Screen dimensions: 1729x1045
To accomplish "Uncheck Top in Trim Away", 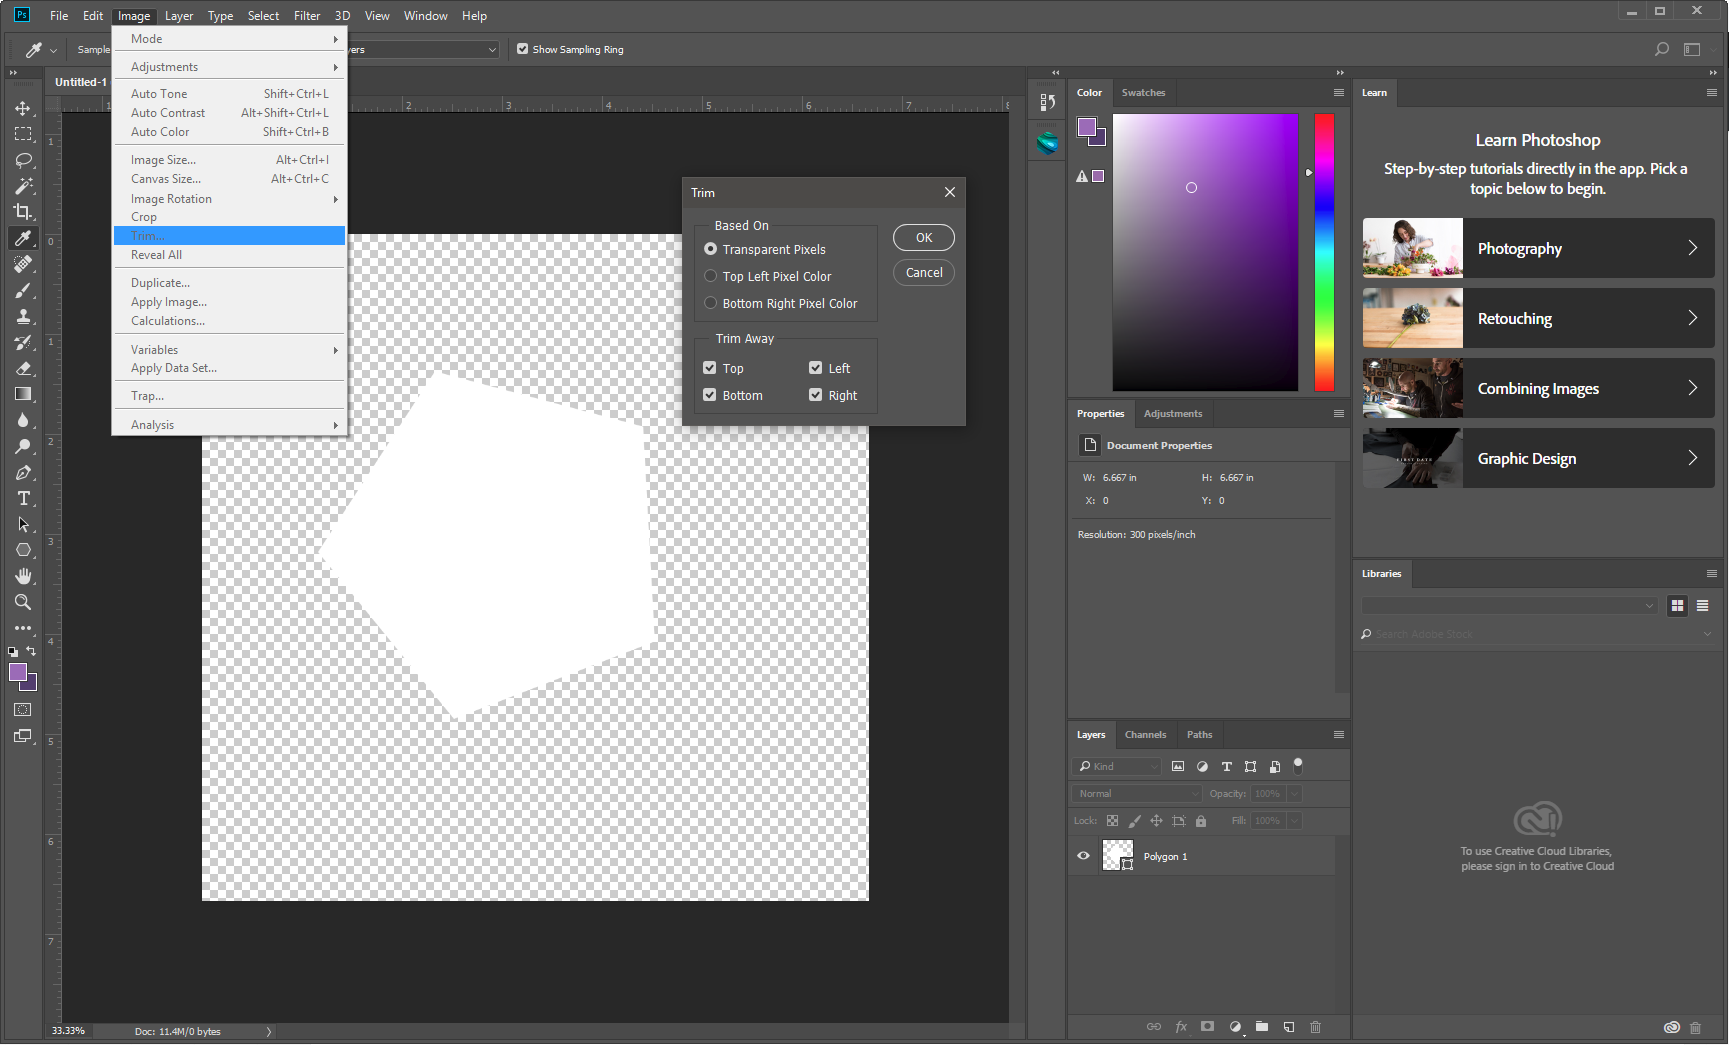I will [x=710, y=368].
